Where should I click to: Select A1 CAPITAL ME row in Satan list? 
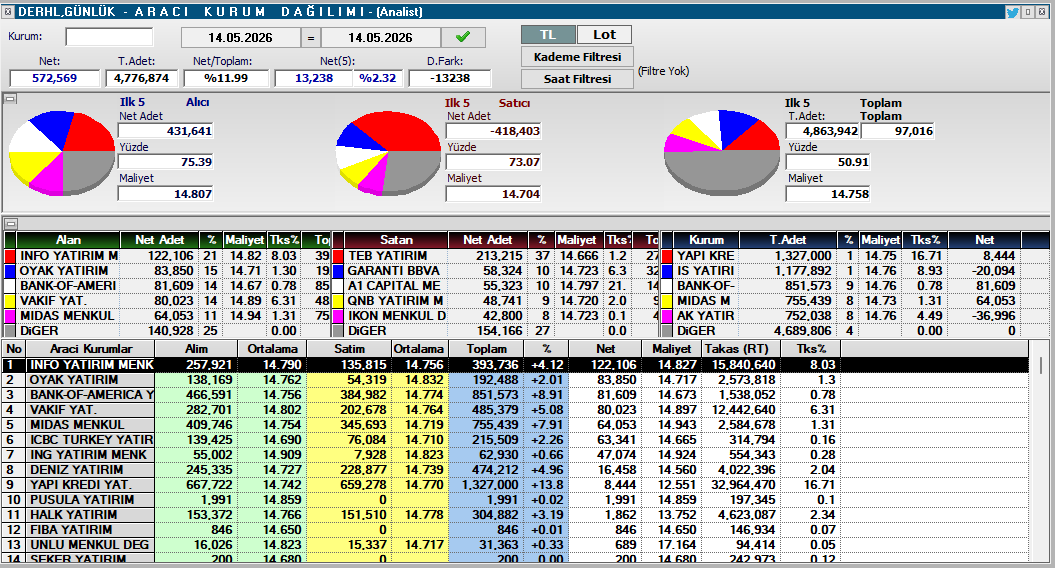point(496,286)
